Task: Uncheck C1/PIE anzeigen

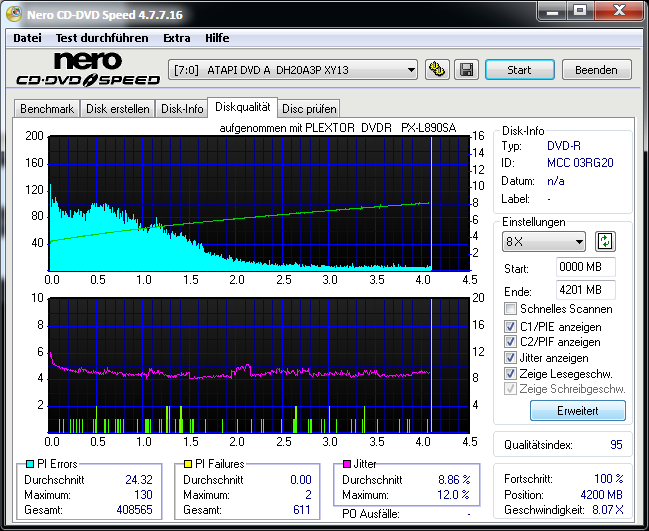Action: point(510,327)
